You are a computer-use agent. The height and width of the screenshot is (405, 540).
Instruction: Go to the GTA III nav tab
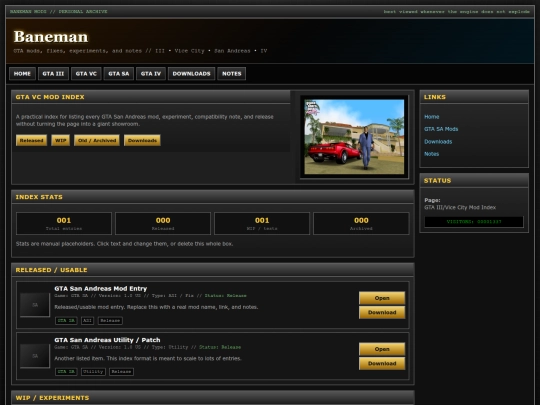(x=53, y=74)
